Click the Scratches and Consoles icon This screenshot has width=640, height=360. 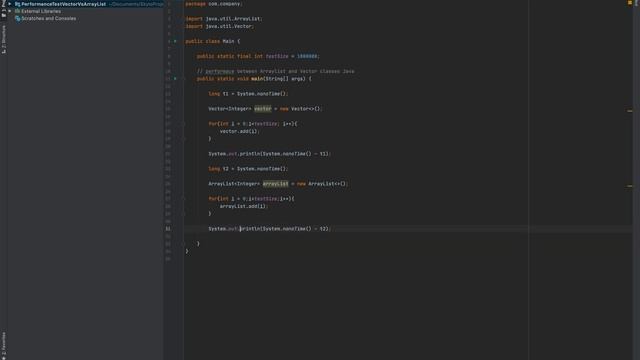coord(18,18)
